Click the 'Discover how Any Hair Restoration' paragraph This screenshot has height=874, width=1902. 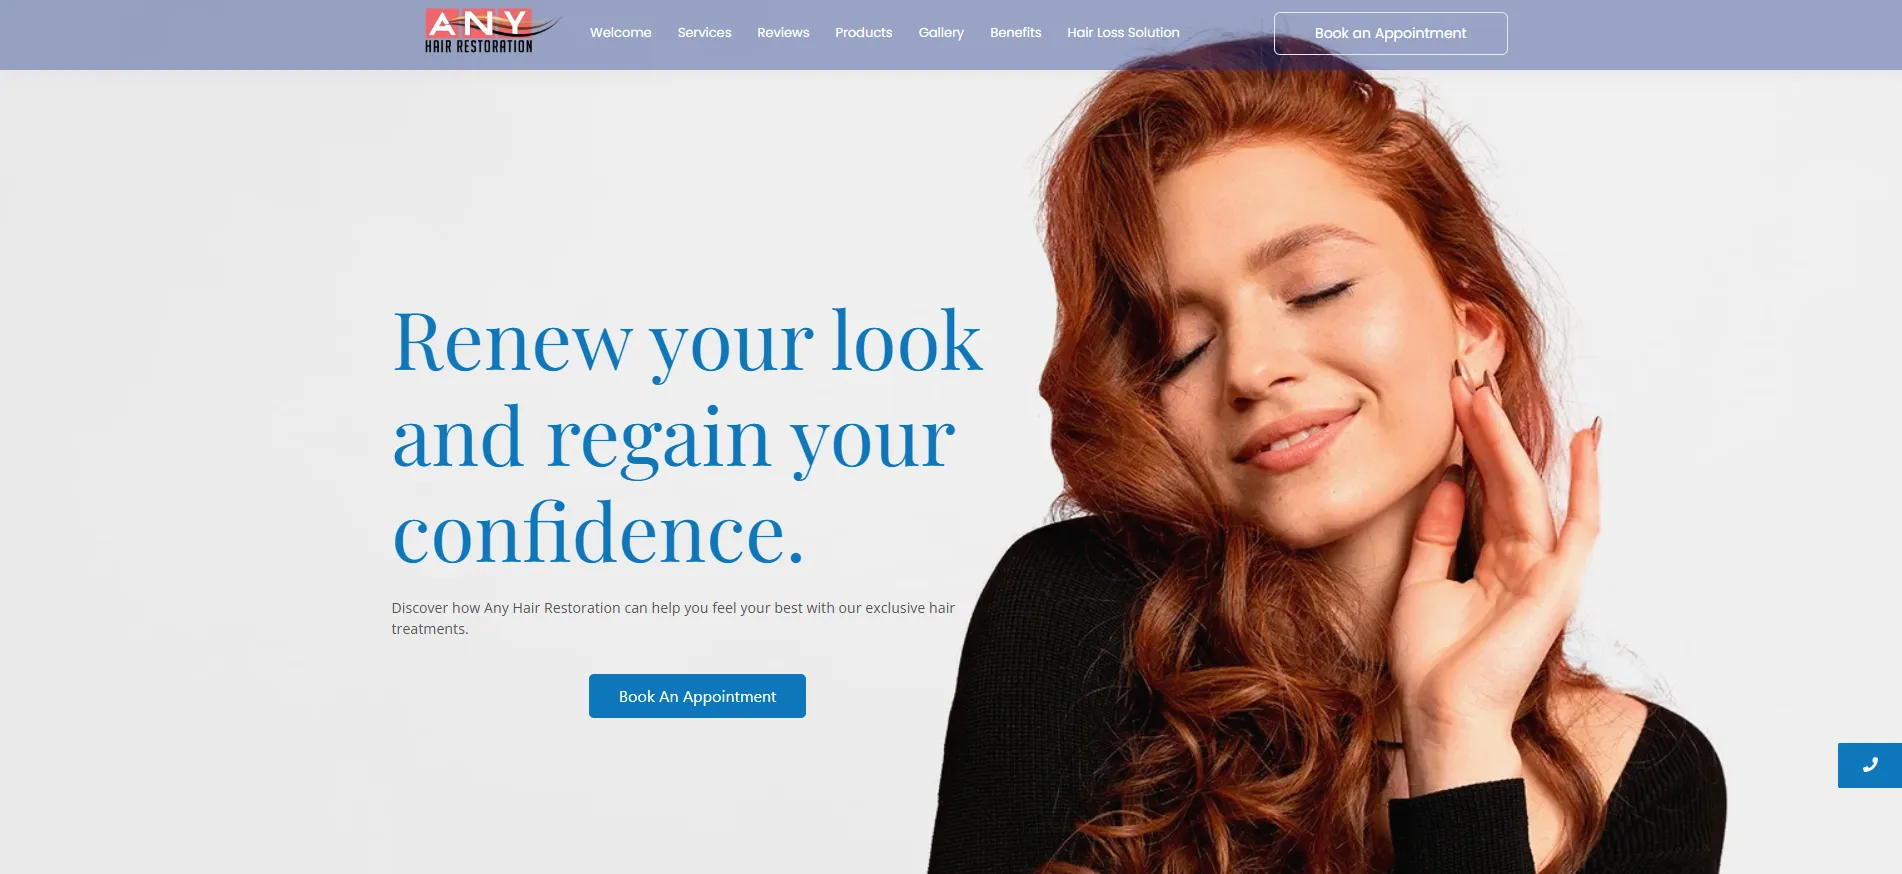[673, 618]
